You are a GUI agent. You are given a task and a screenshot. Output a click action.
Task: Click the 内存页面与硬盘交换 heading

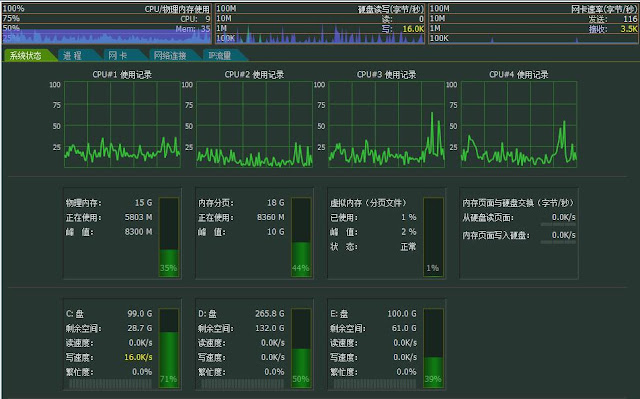pos(519,203)
